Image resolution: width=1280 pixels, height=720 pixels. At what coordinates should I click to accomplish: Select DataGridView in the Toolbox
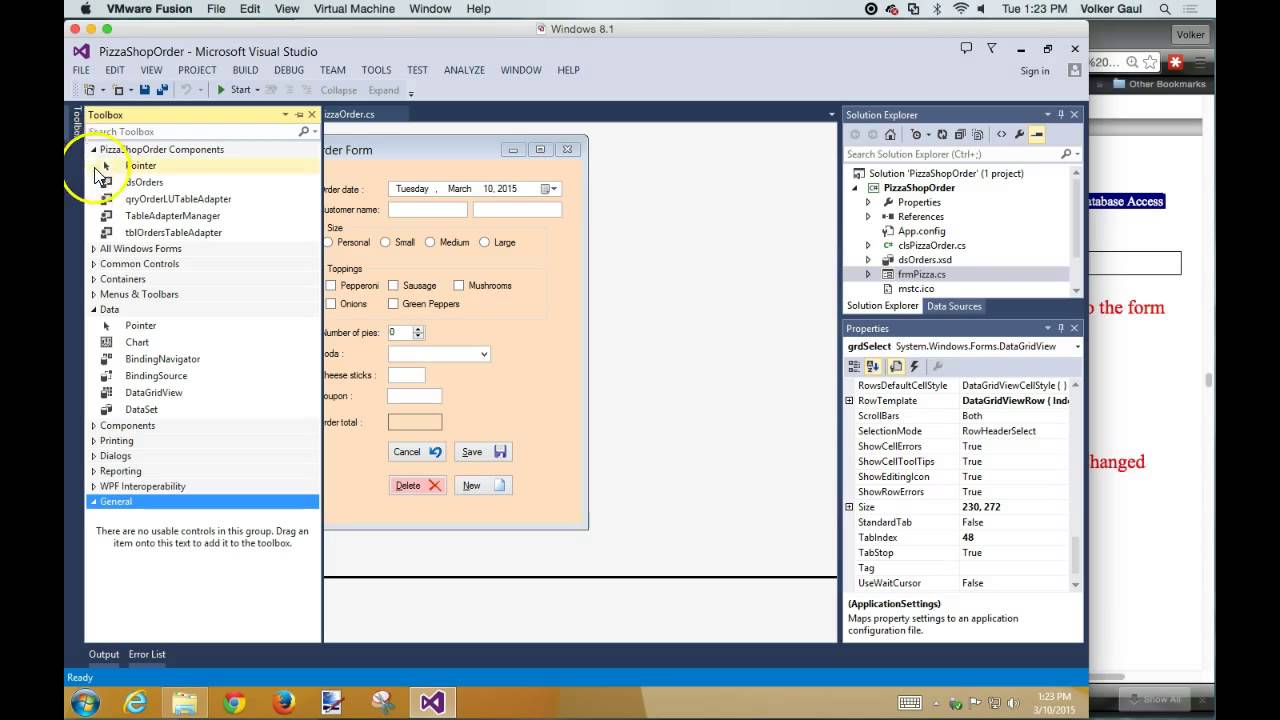click(x=154, y=393)
